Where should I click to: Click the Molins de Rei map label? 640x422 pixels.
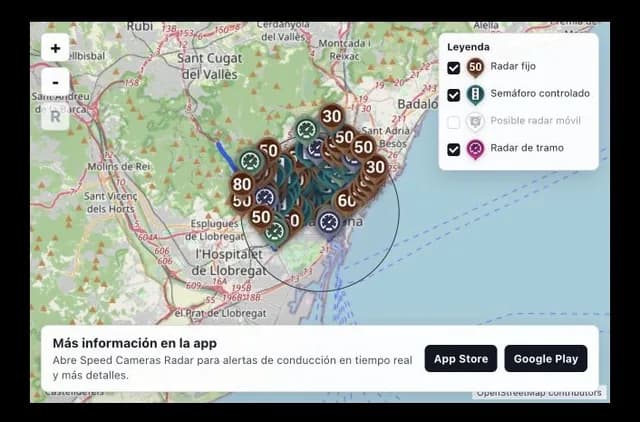click(119, 167)
